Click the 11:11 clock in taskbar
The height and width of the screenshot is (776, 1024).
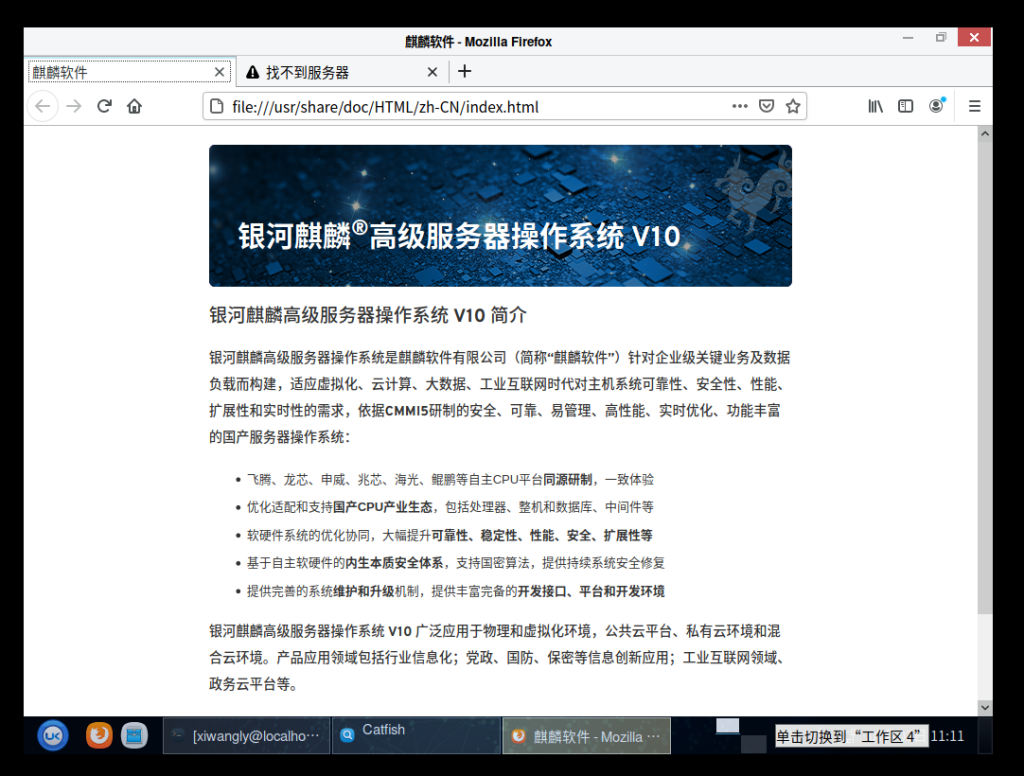click(947, 736)
